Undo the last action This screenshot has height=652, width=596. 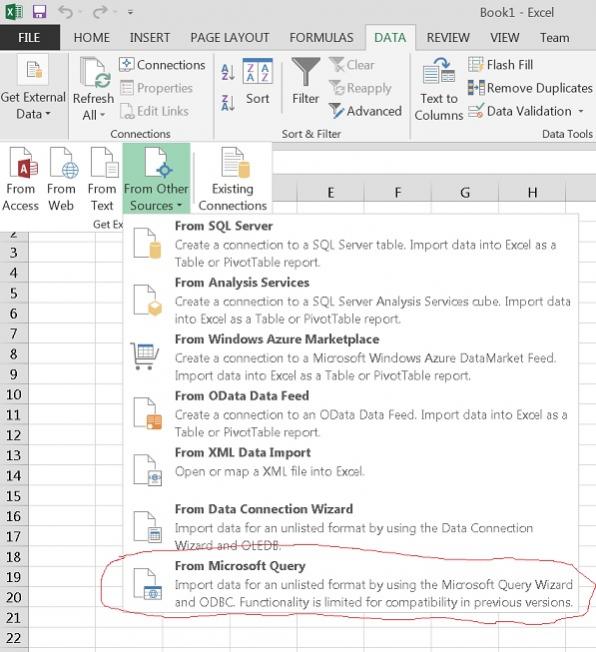click(66, 12)
